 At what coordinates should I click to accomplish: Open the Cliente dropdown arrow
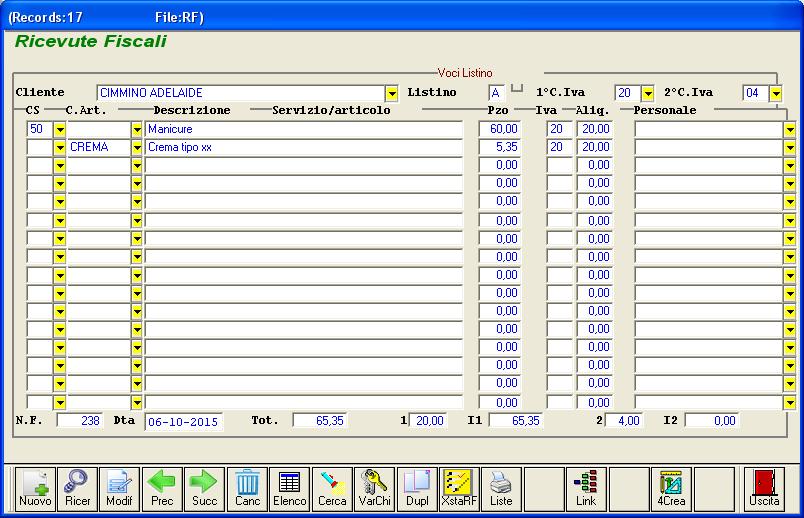392,93
